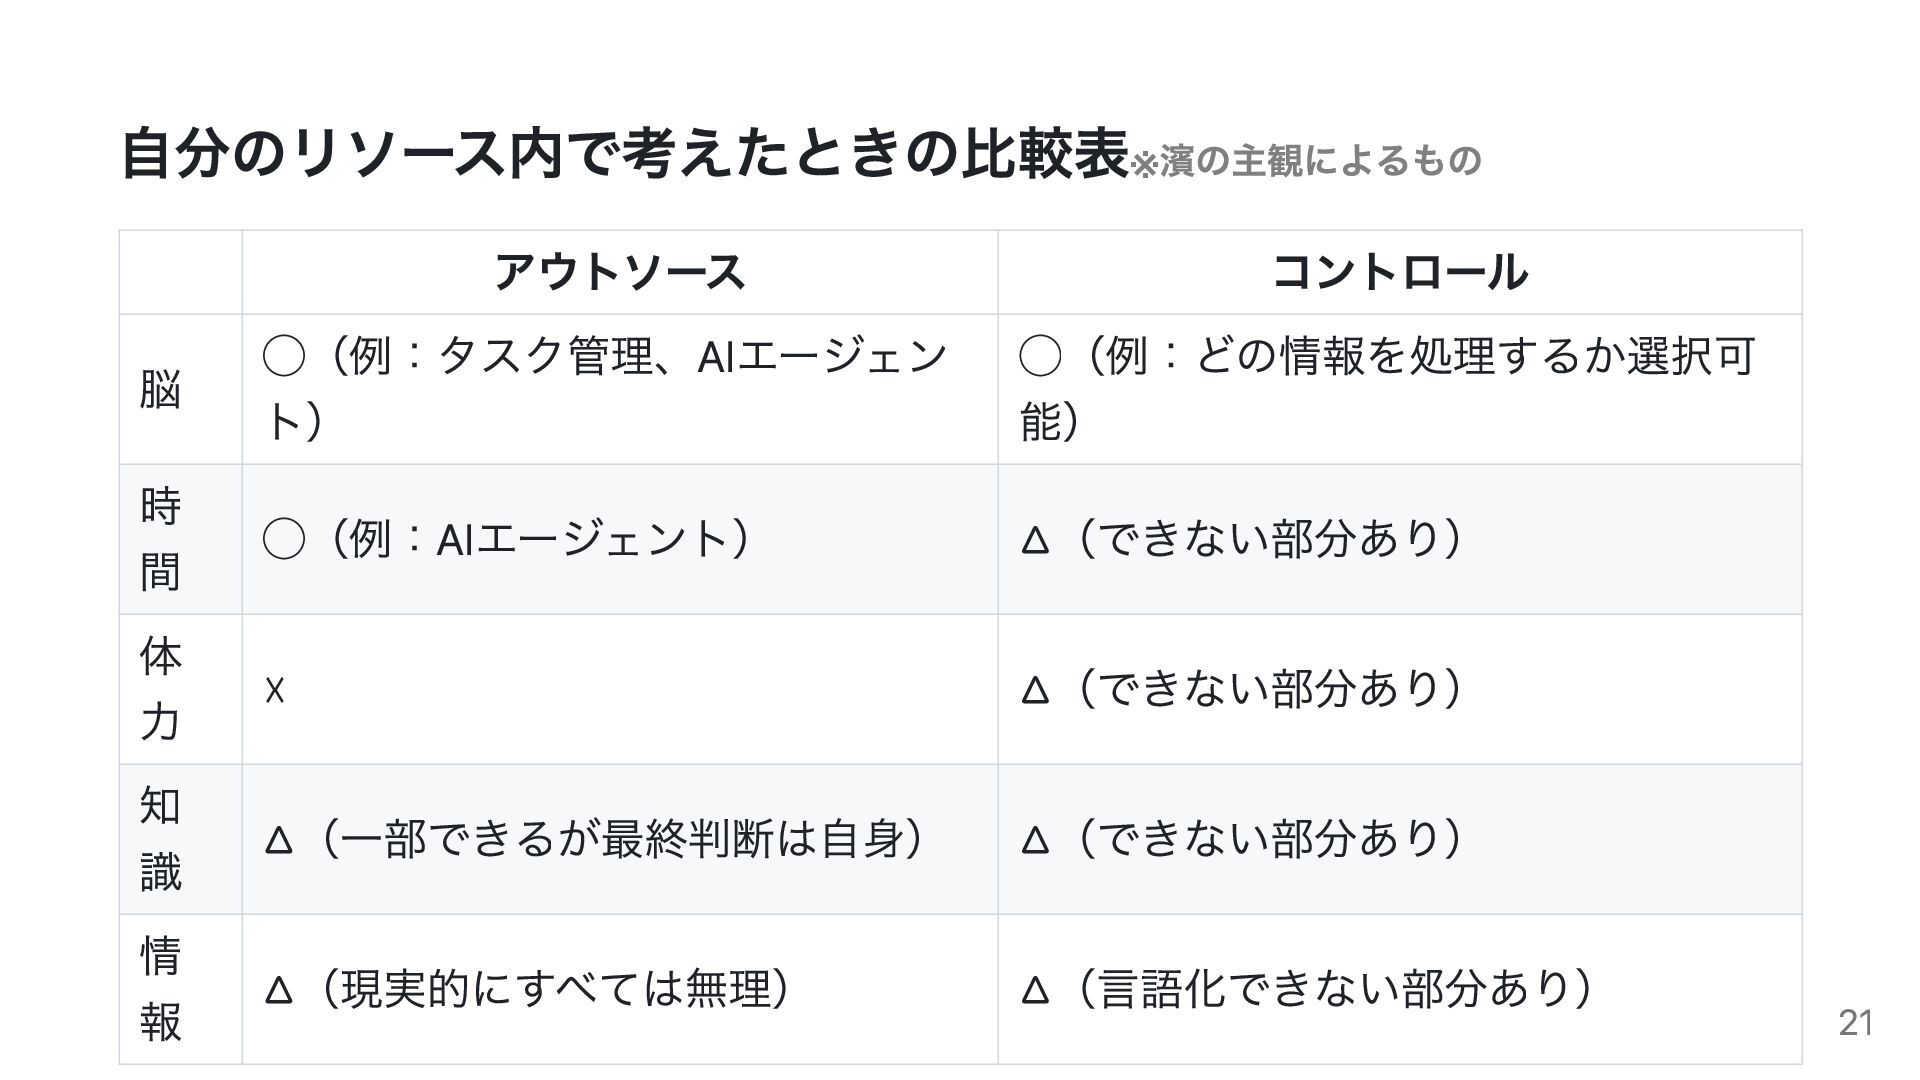
Task: Click triangle mark beside 現実的にすべては無理
Action: point(279,990)
